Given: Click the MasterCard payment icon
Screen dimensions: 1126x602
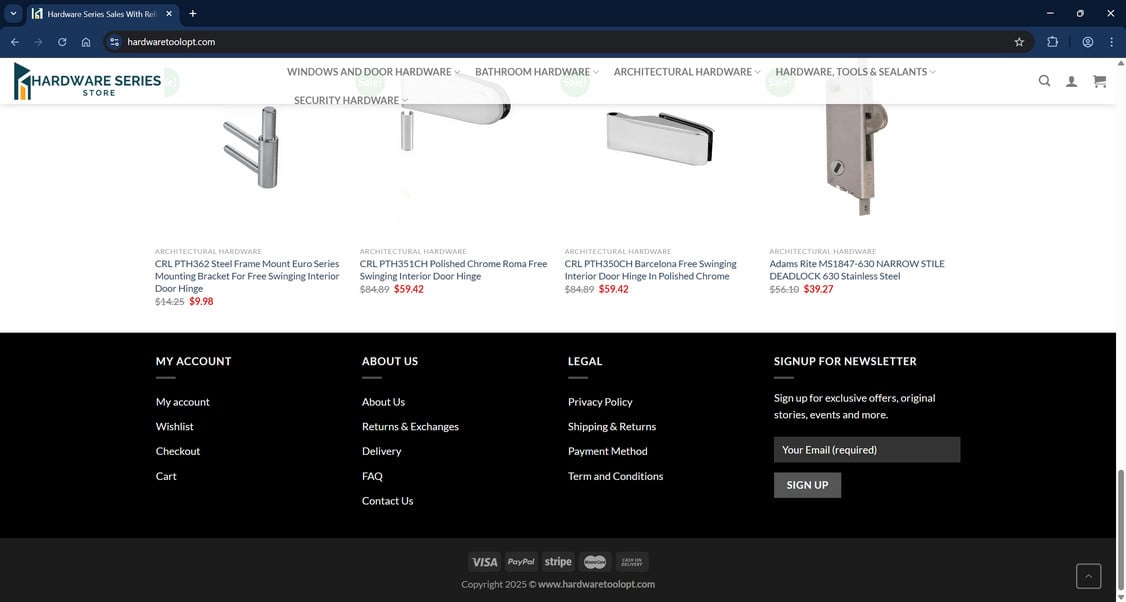Looking at the screenshot, I should tap(595, 562).
